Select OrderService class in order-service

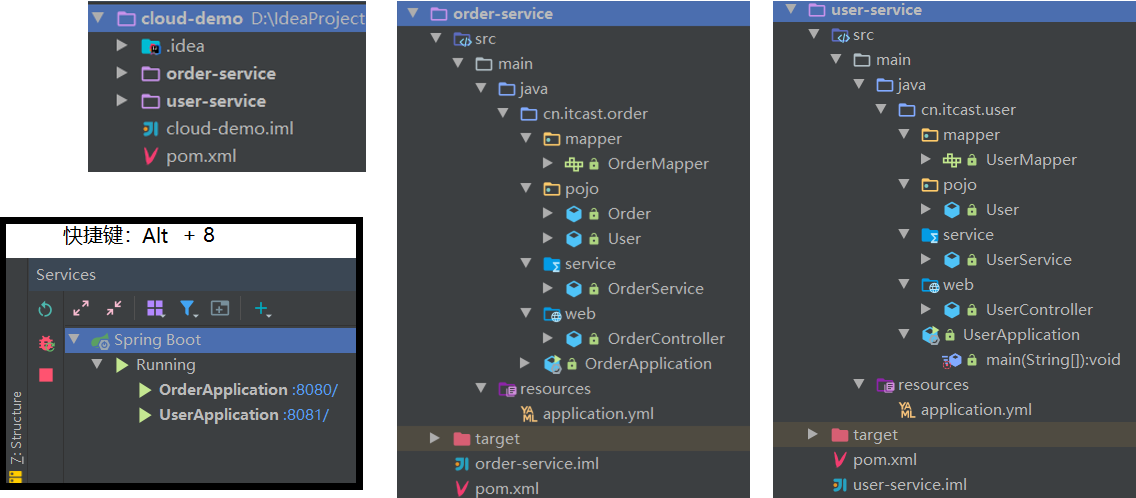(x=656, y=289)
